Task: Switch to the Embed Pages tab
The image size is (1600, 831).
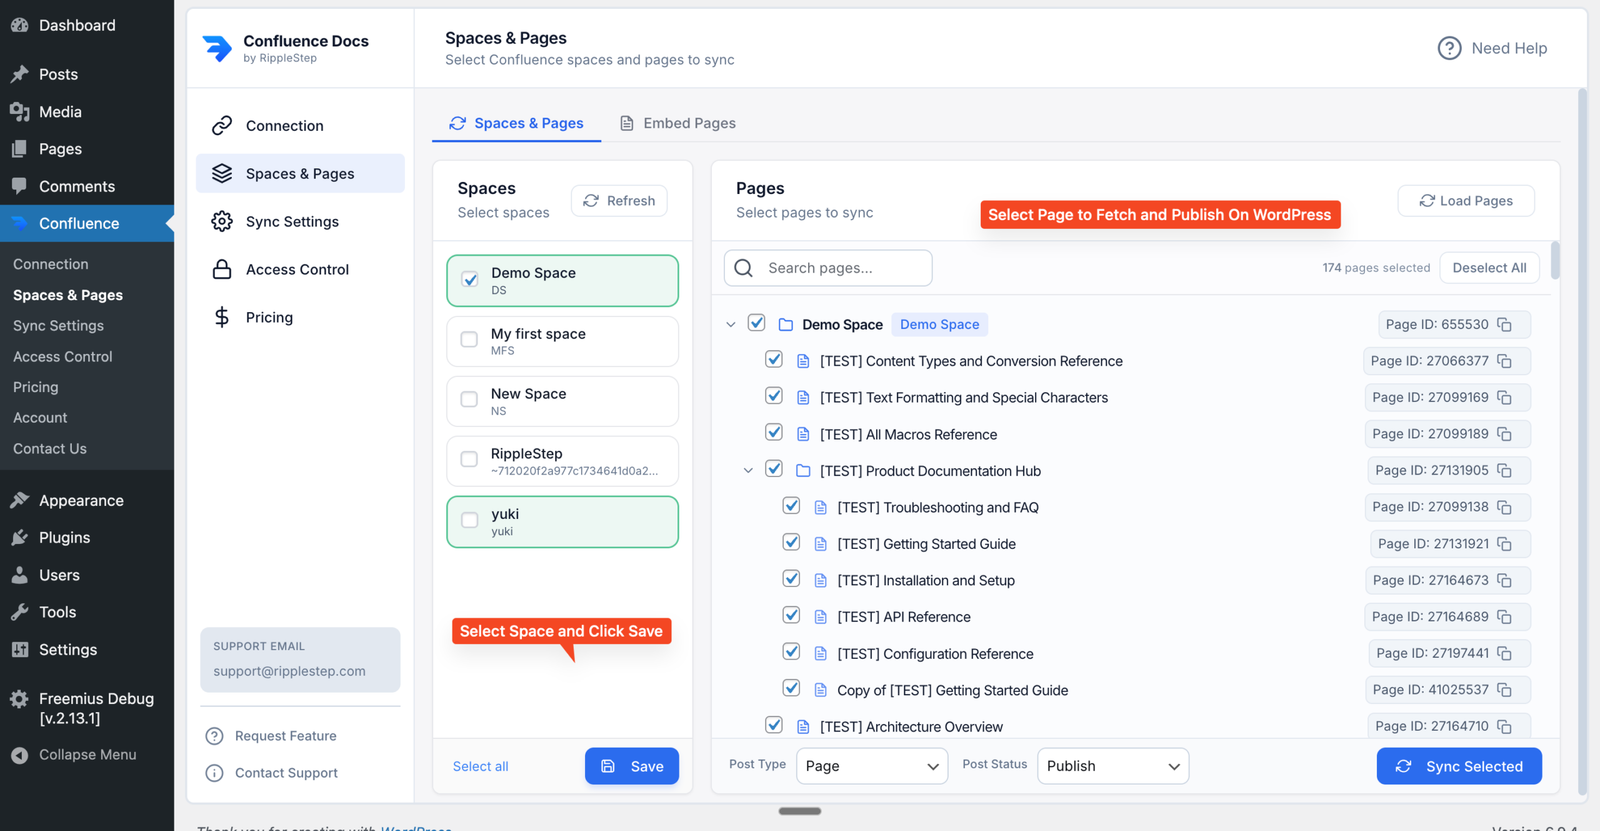Action: [x=677, y=123]
